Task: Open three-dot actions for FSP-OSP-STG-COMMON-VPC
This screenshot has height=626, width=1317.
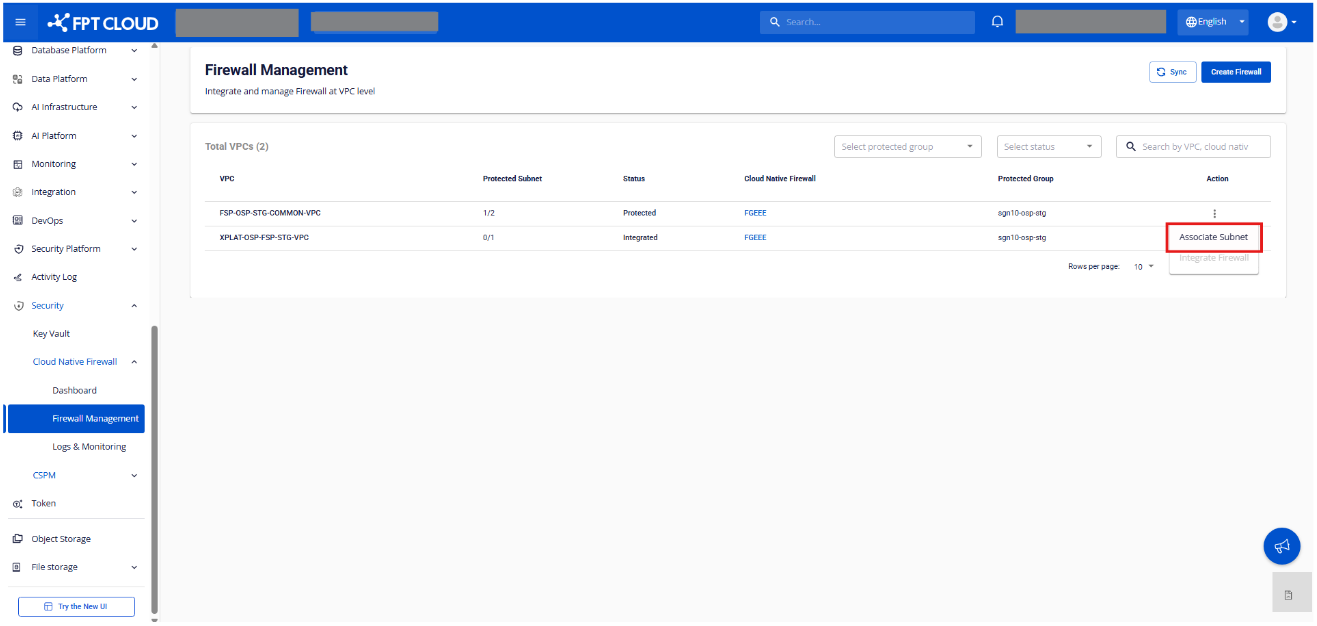Action: 1214,213
